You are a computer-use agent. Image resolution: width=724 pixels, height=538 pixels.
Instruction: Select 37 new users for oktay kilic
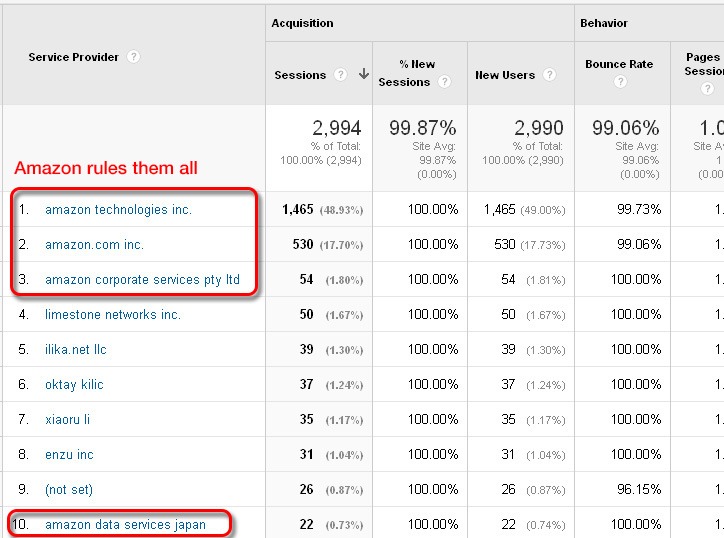click(508, 385)
